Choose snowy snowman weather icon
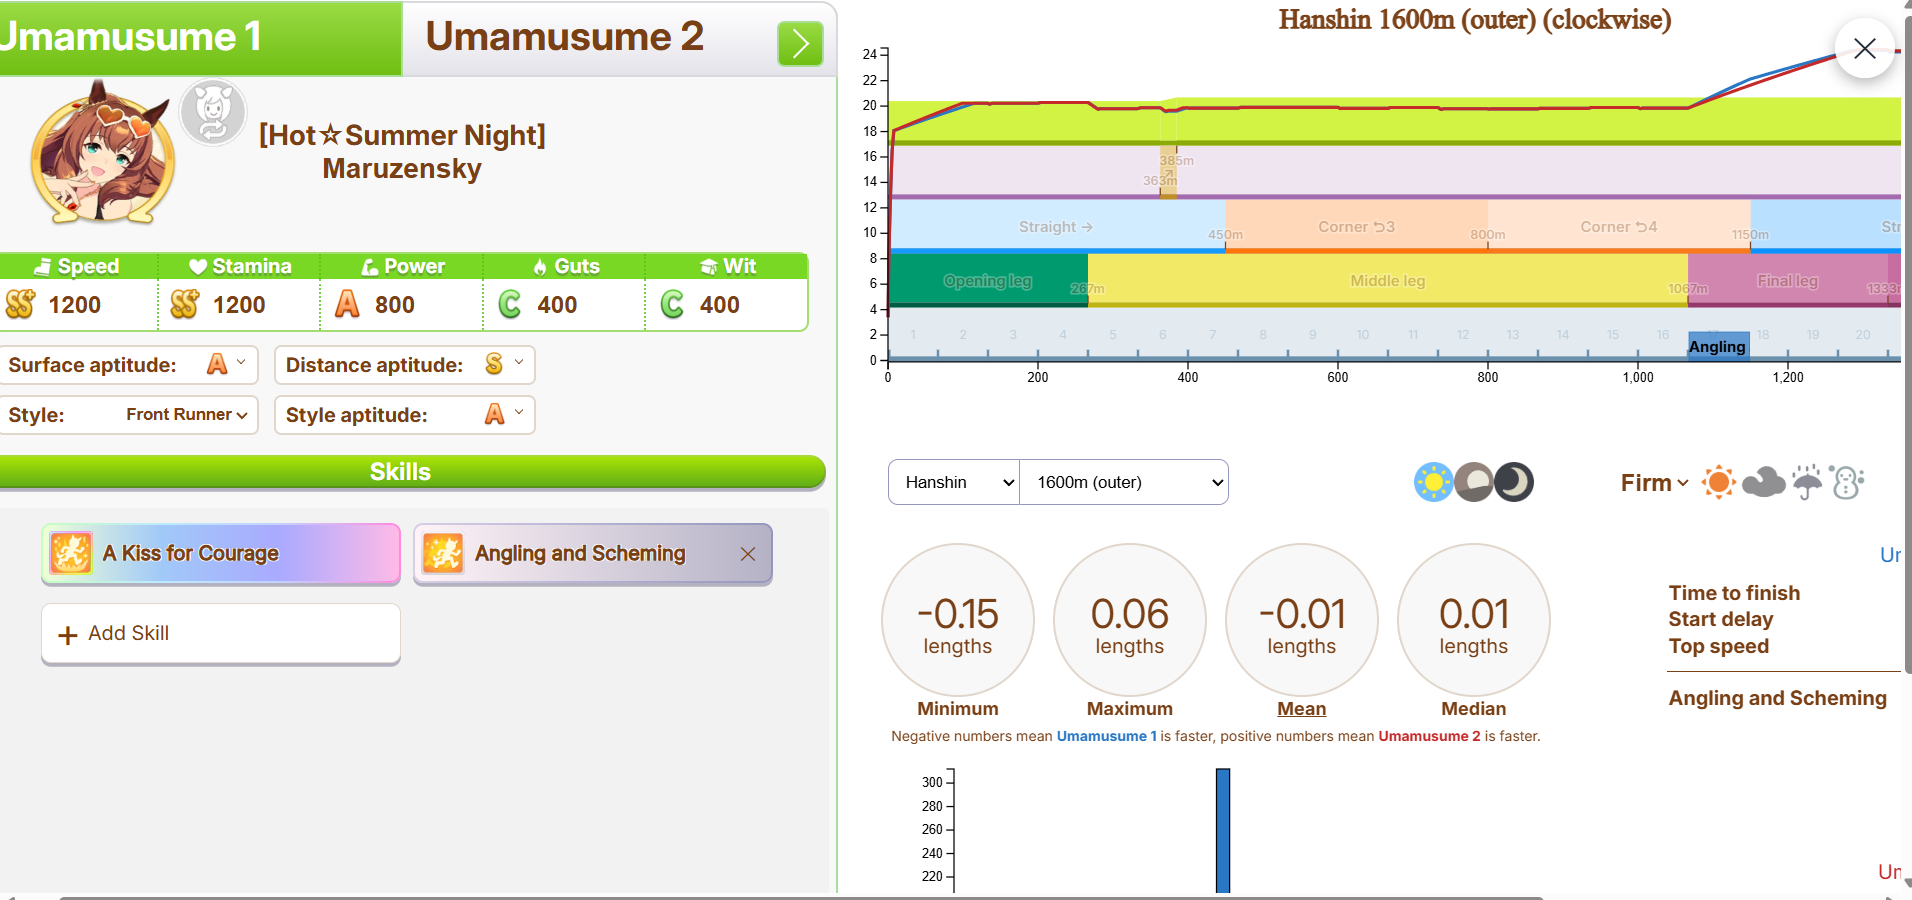Viewport: 1912px width, 900px height. click(x=1847, y=482)
